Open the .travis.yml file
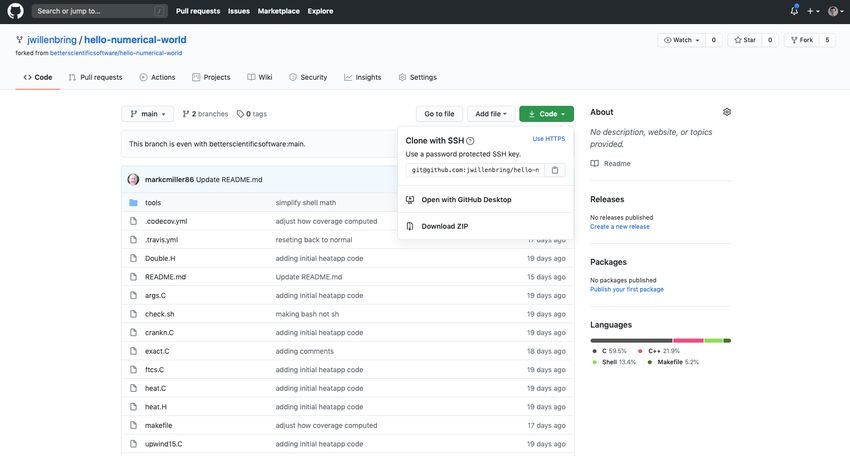Viewport: 850px width, 456px height. pos(162,240)
